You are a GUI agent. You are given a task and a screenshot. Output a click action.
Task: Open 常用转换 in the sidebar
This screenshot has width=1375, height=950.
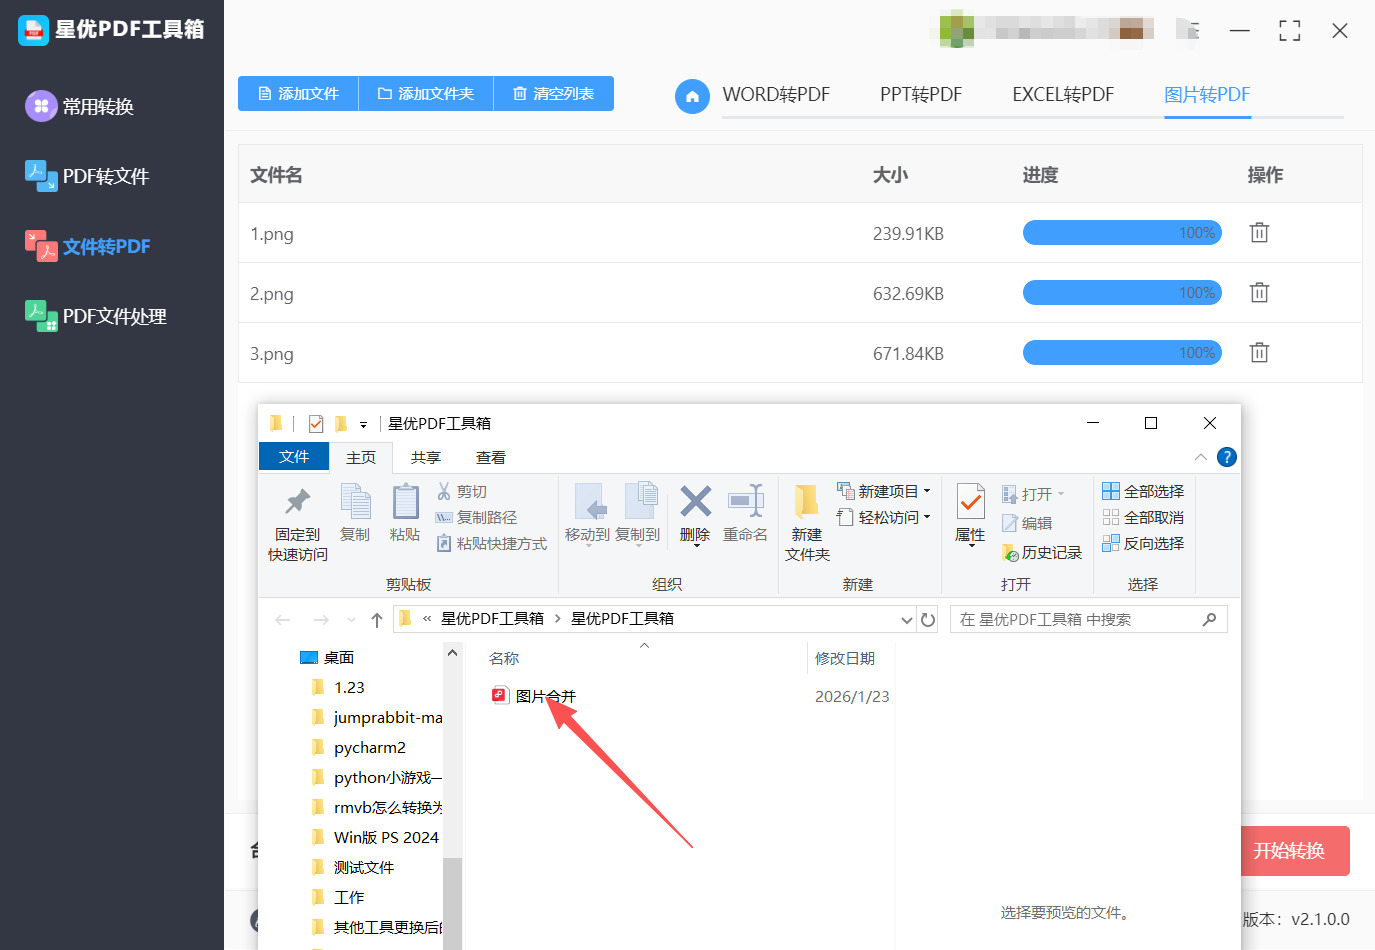(80, 106)
